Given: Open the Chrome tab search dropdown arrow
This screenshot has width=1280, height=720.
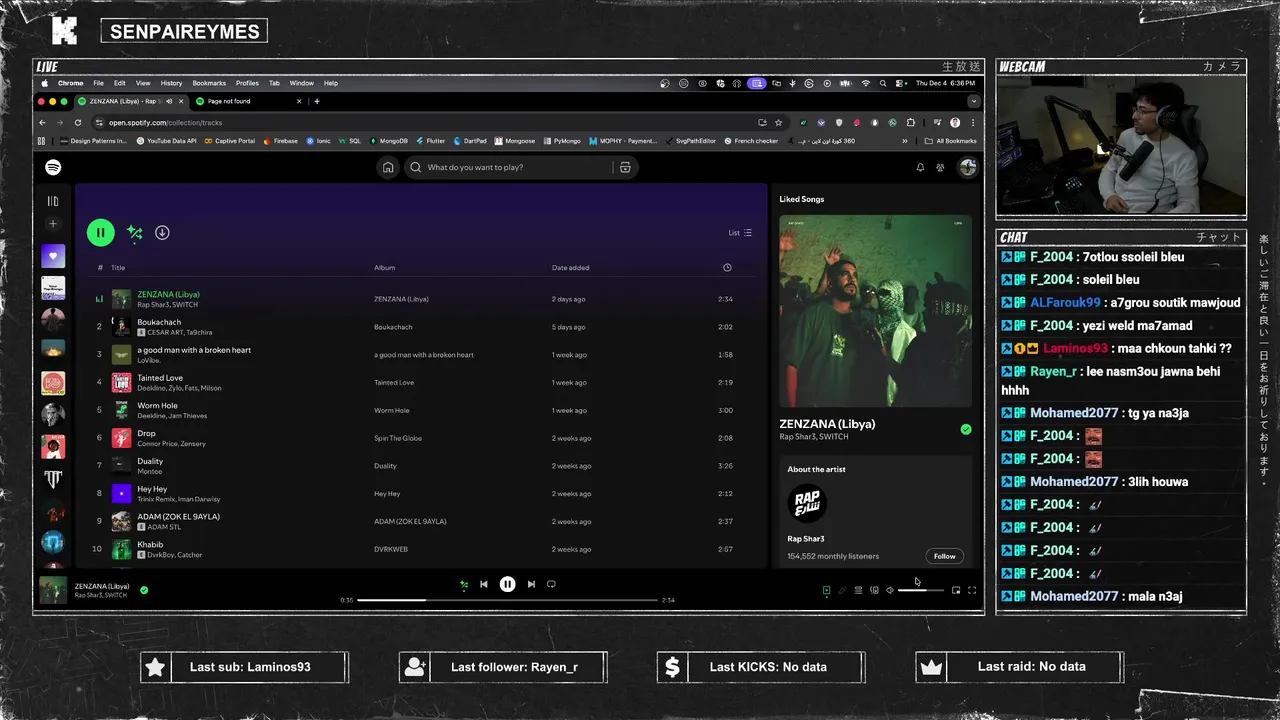Looking at the screenshot, I should click(973, 101).
